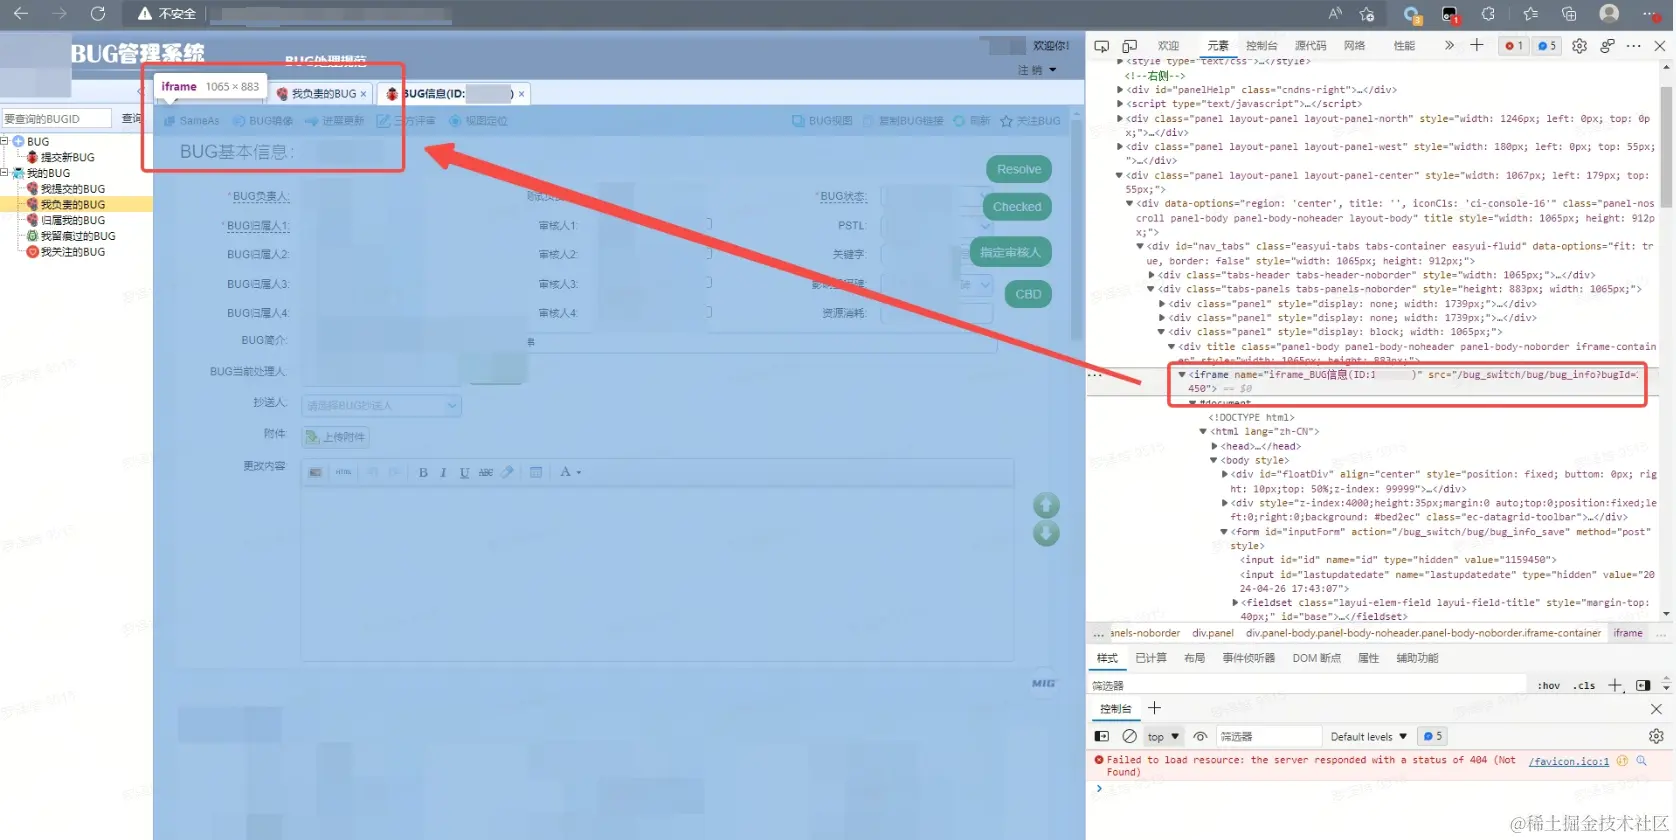1676x840 pixels.
Task: Collapse the BUG tree node
Action: click(x=4, y=141)
